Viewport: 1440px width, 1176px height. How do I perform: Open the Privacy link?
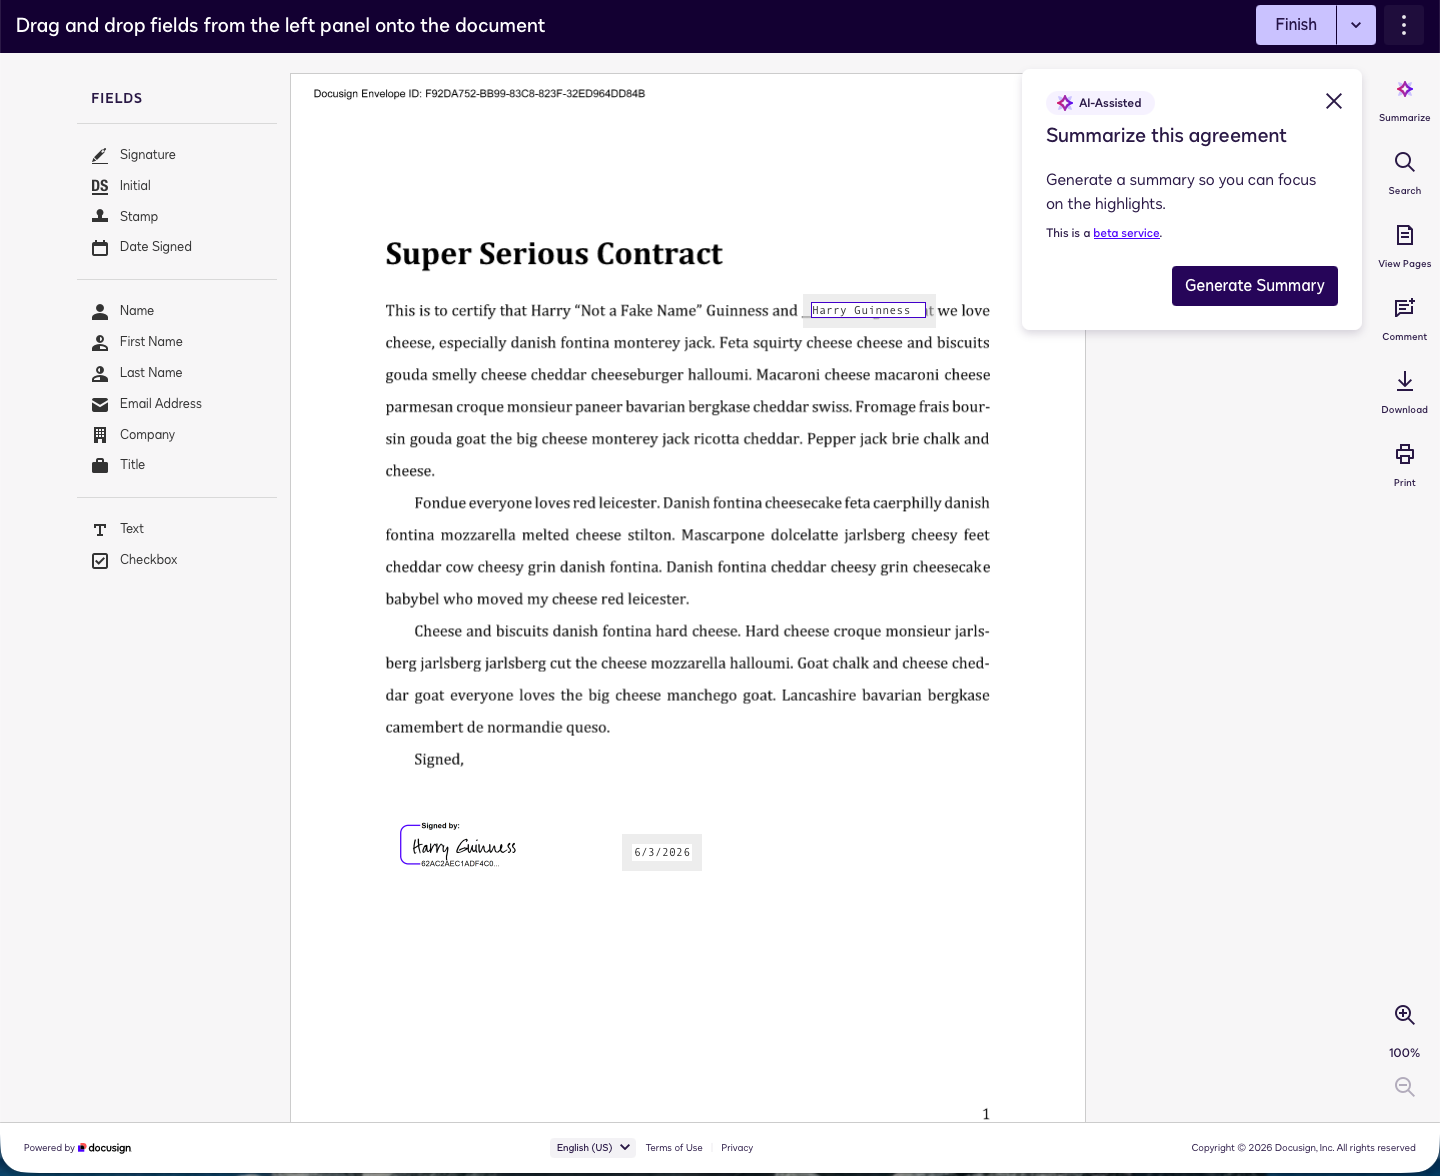737,1148
